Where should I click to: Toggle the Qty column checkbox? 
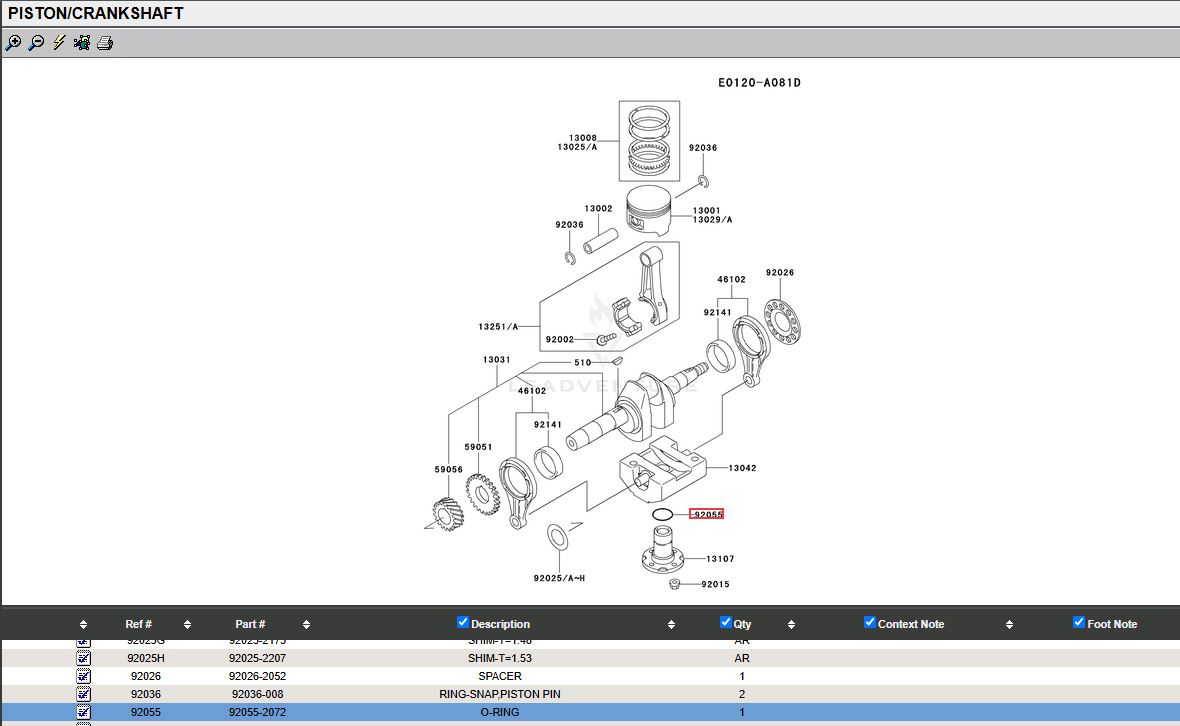click(x=726, y=622)
